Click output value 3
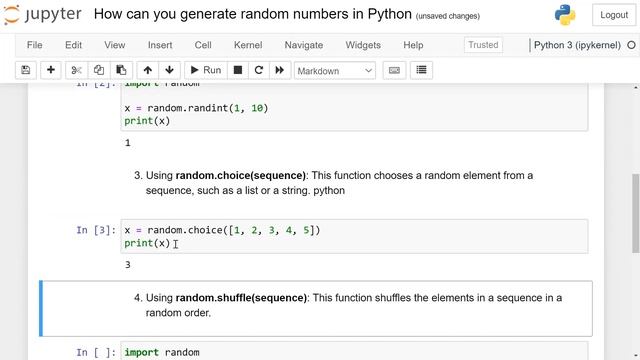The width and height of the screenshot is (640, 360). (128, 265)
